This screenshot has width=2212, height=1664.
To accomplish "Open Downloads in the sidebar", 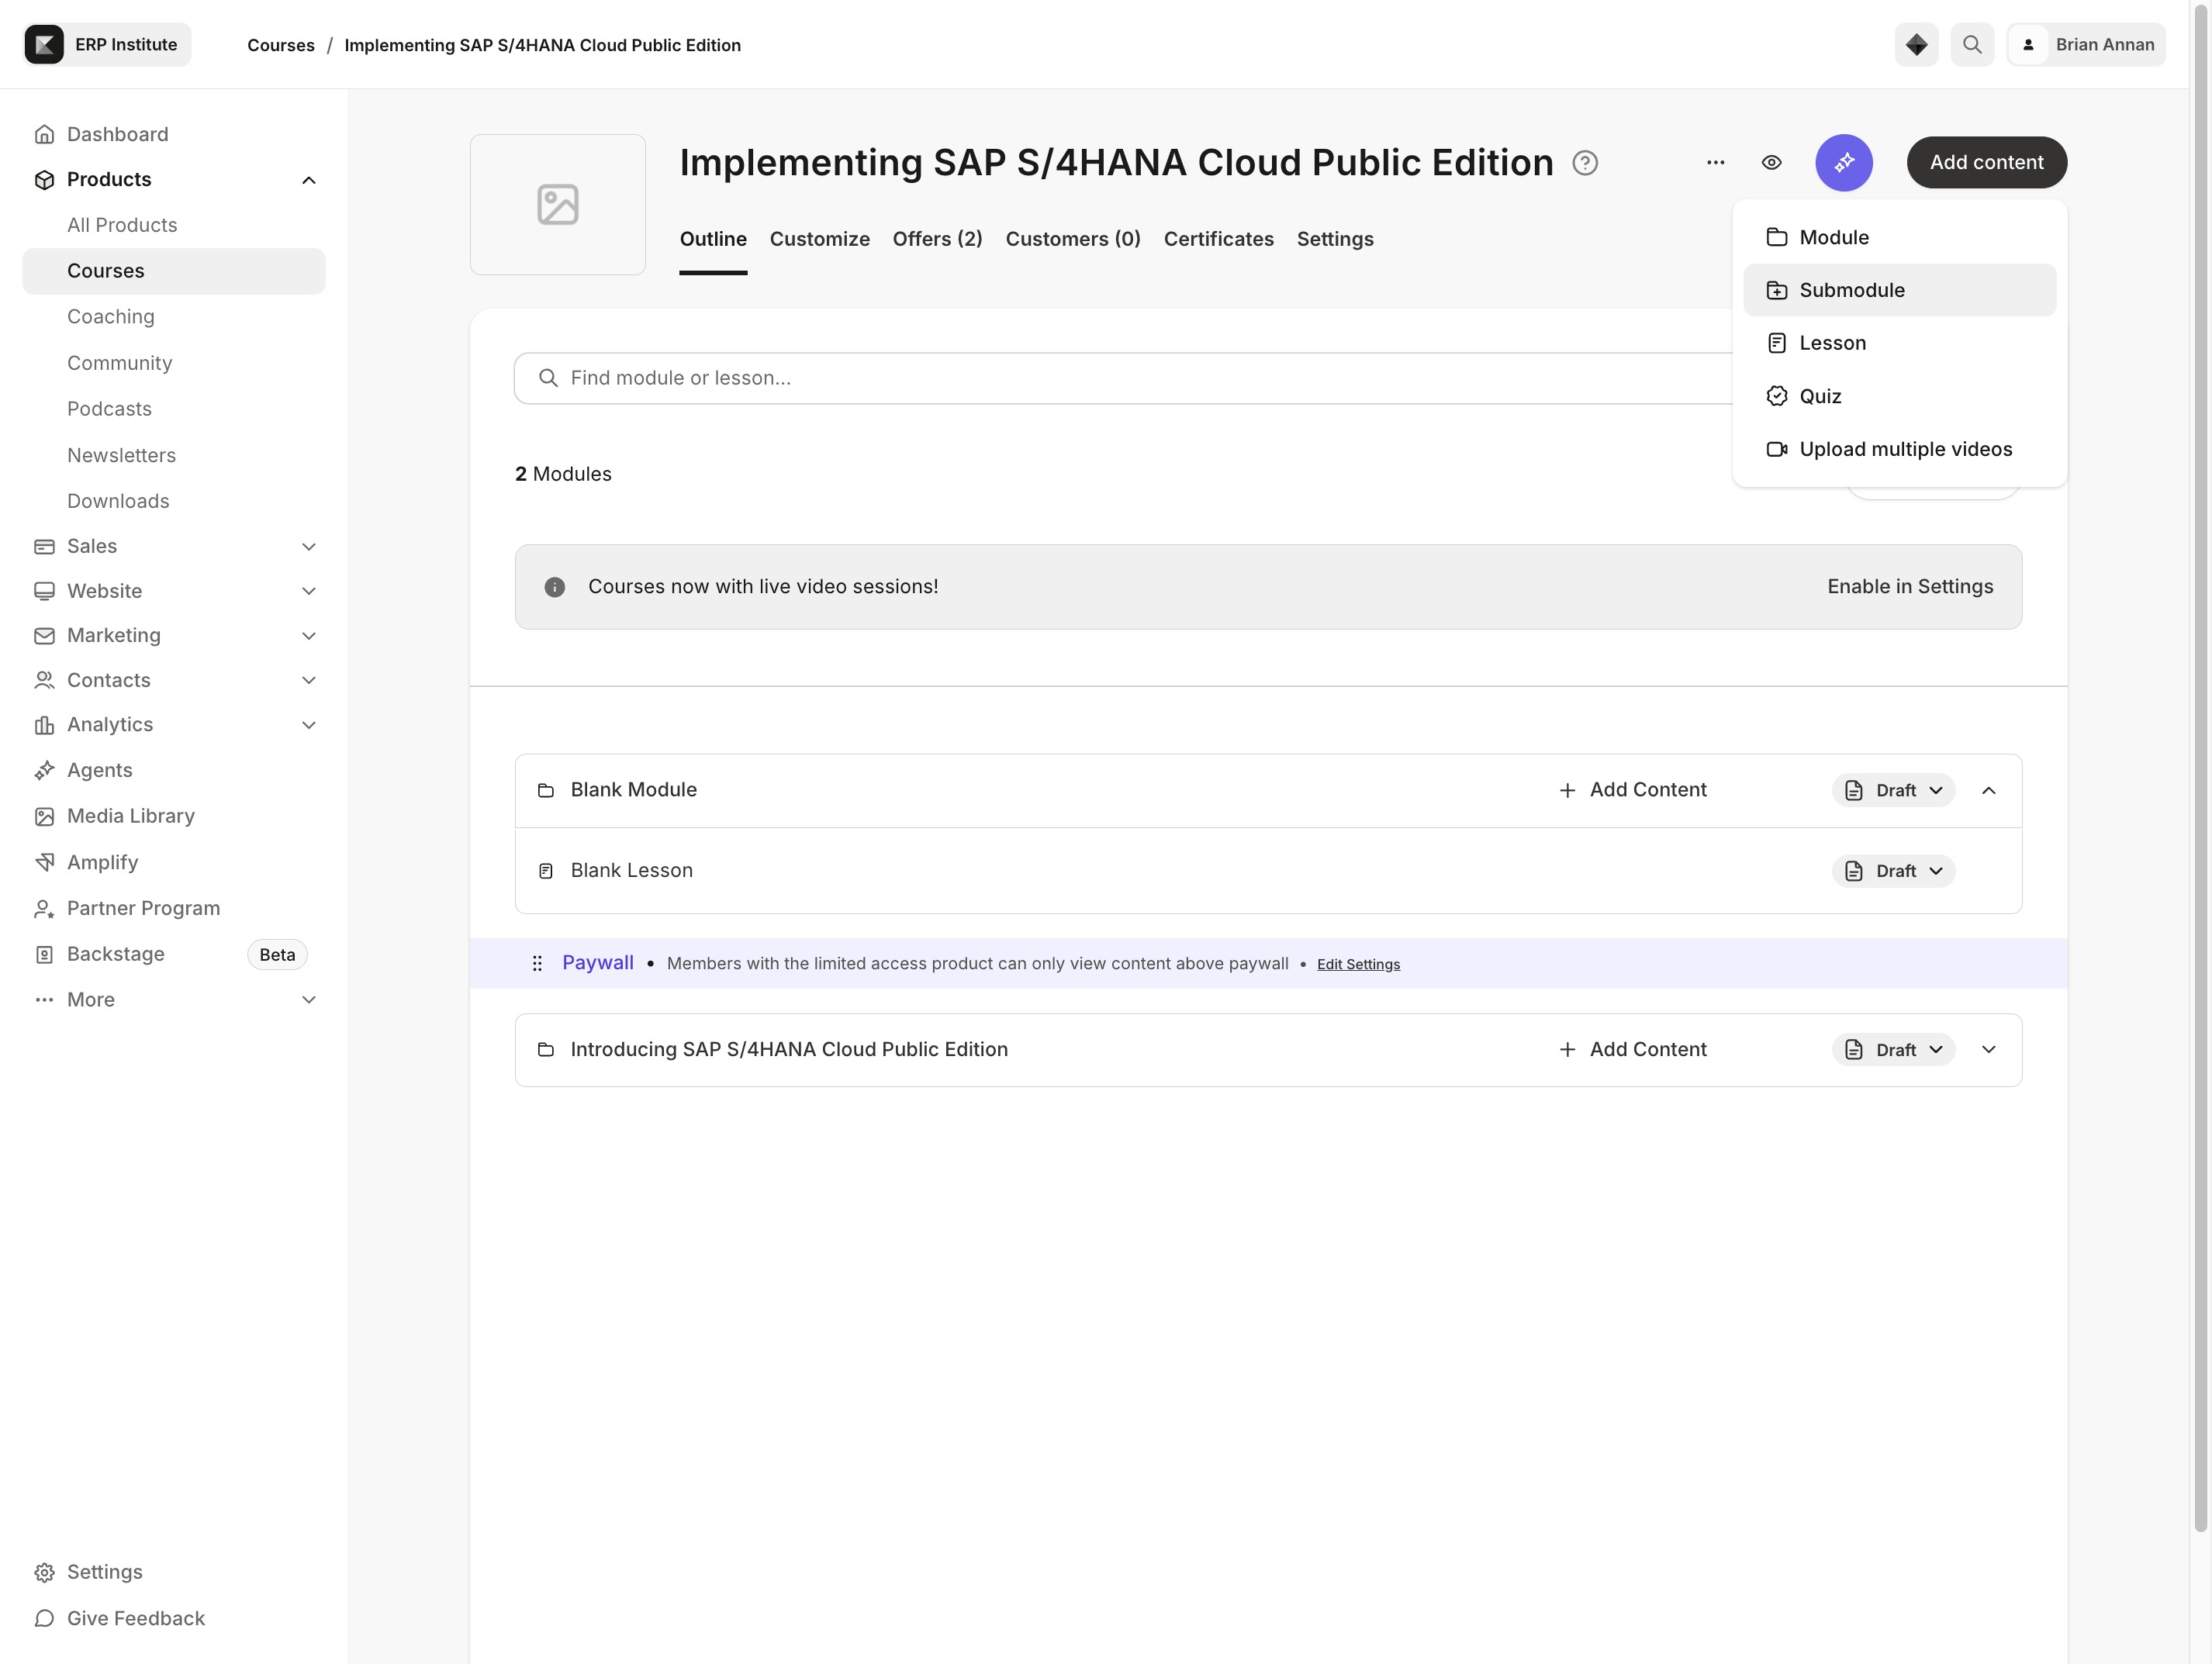I will click(118, 501).
